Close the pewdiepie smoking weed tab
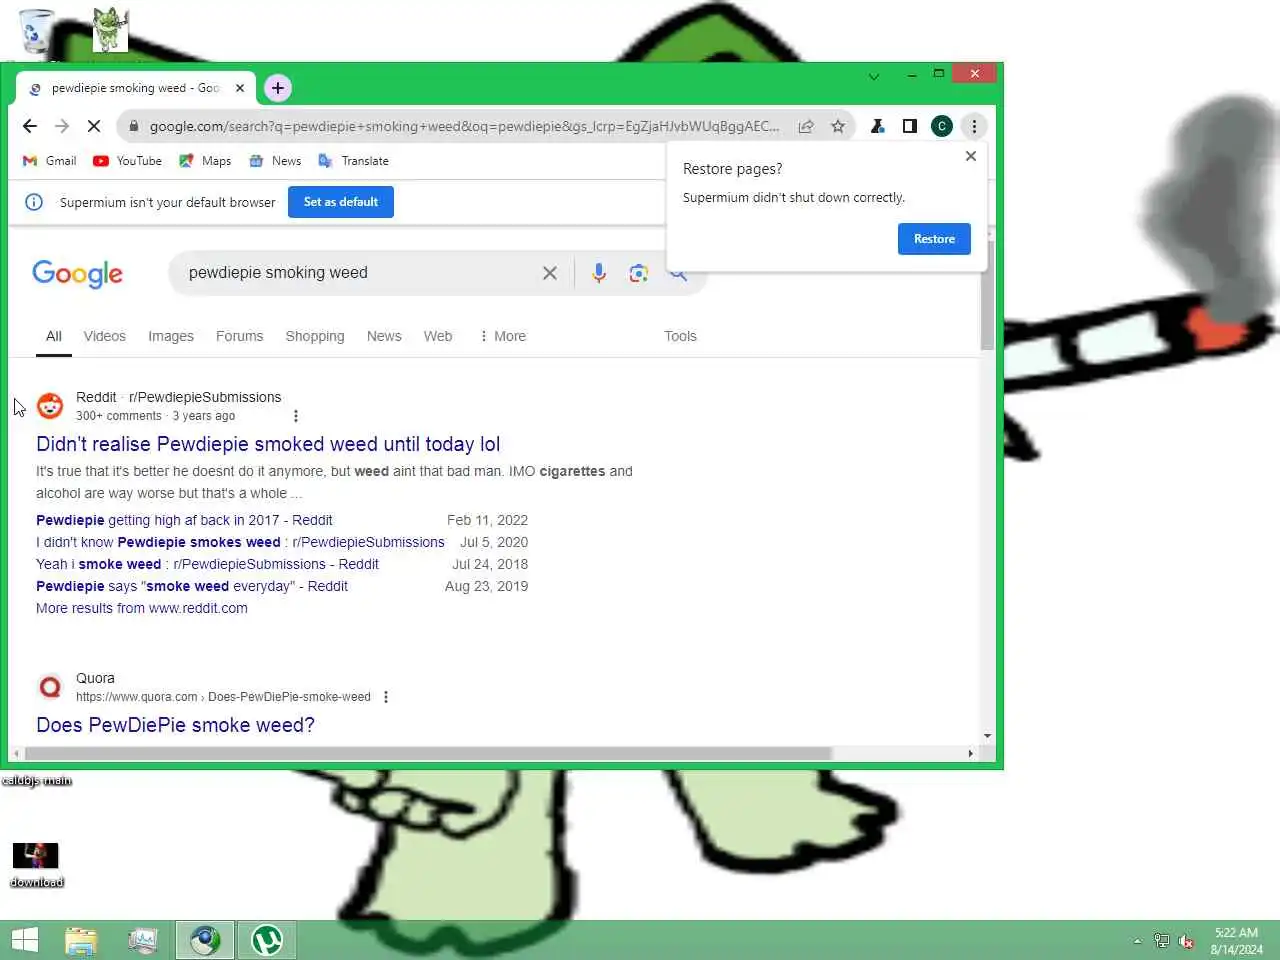The height and width of the screenshot is (960, 1280). 240,88
